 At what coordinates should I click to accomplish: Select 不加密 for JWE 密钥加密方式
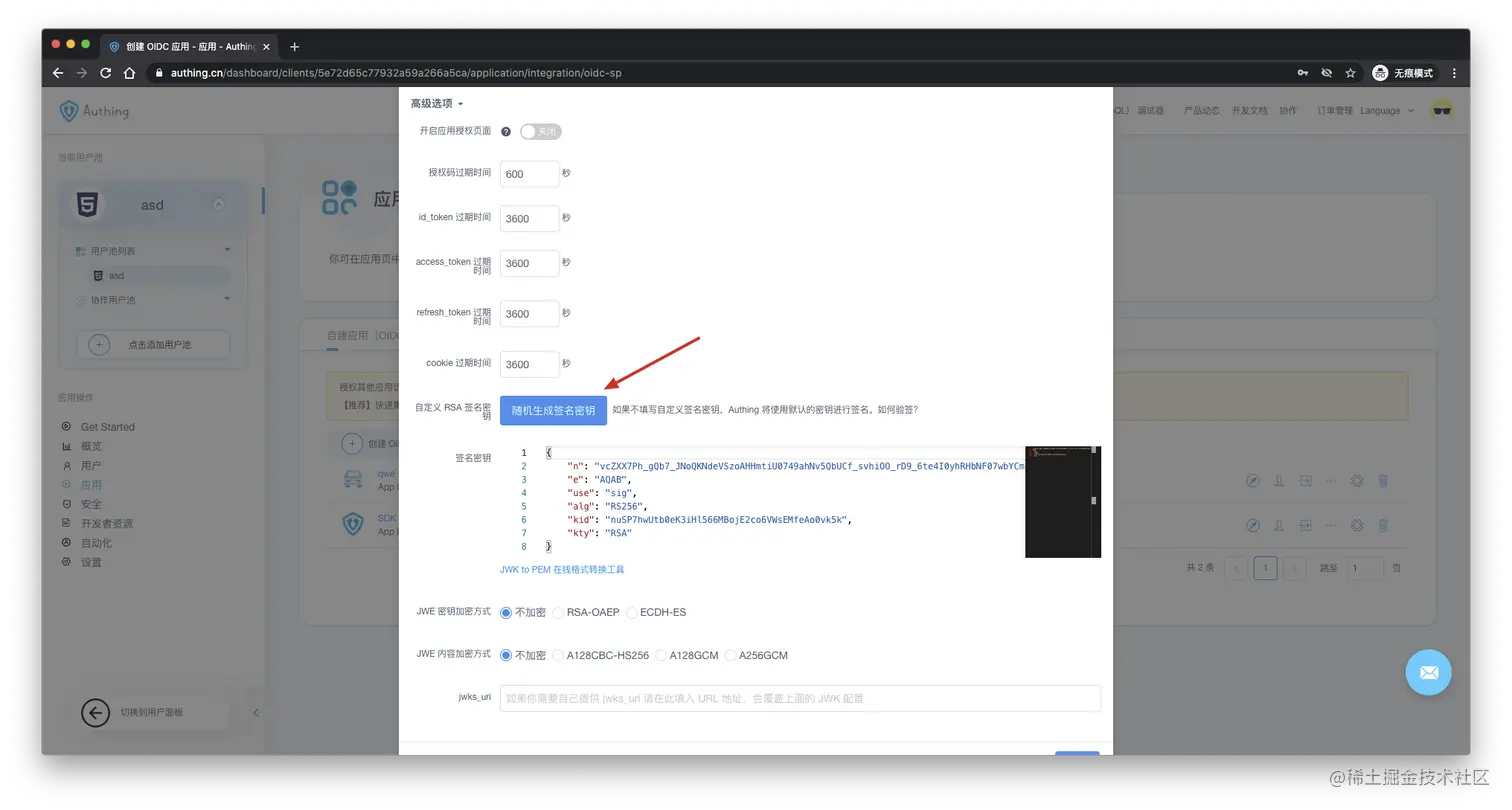point(506,612)
